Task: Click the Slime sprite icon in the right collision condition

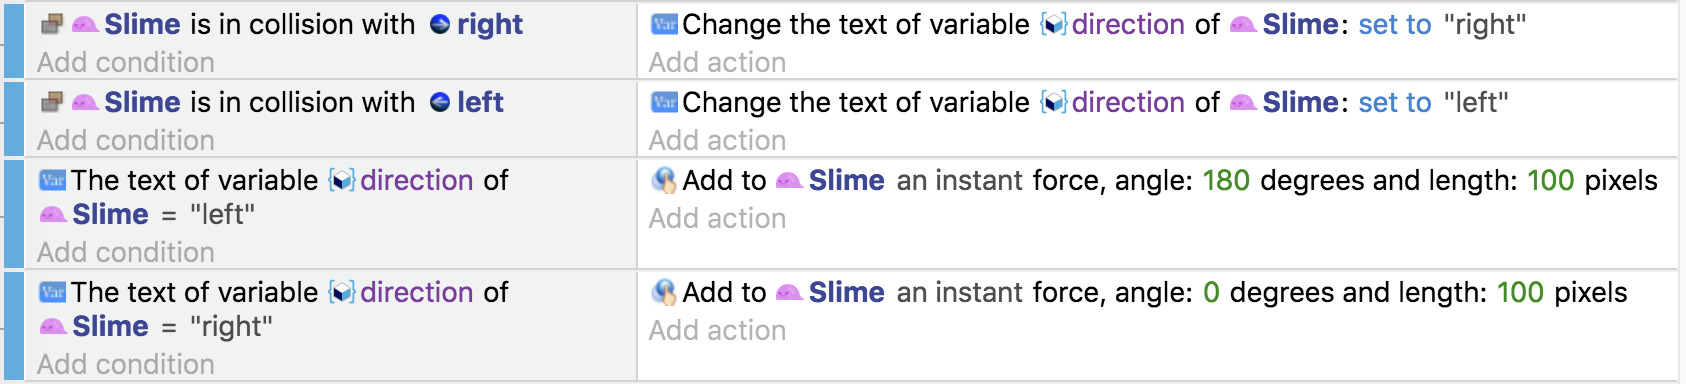Action: click(85, 24)
